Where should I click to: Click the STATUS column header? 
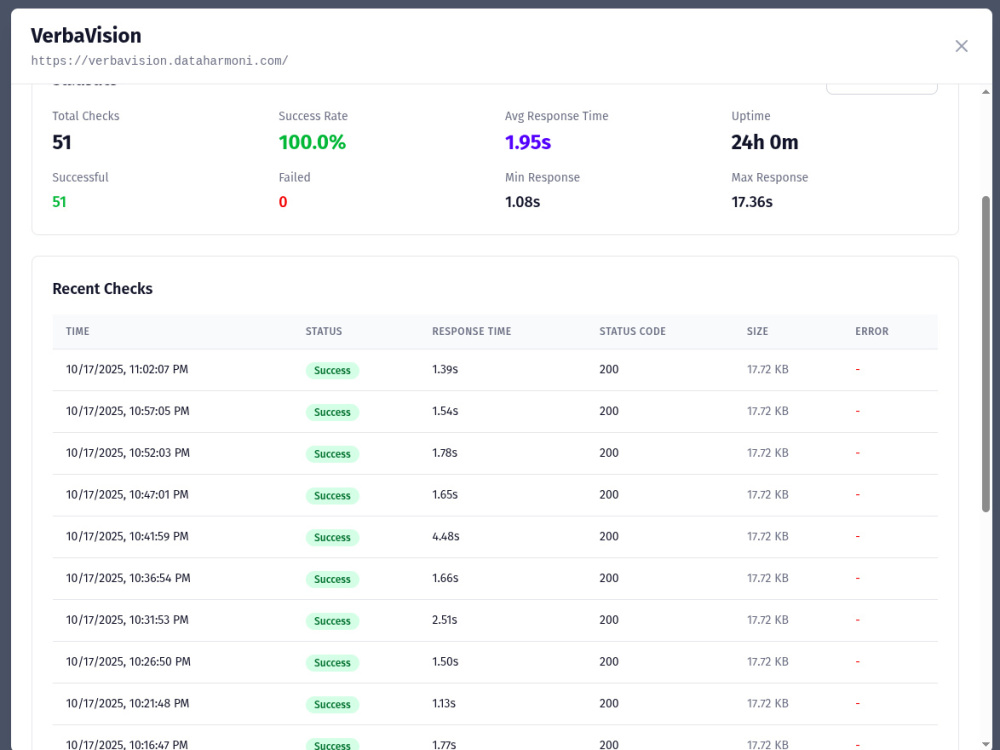[323, 331]
